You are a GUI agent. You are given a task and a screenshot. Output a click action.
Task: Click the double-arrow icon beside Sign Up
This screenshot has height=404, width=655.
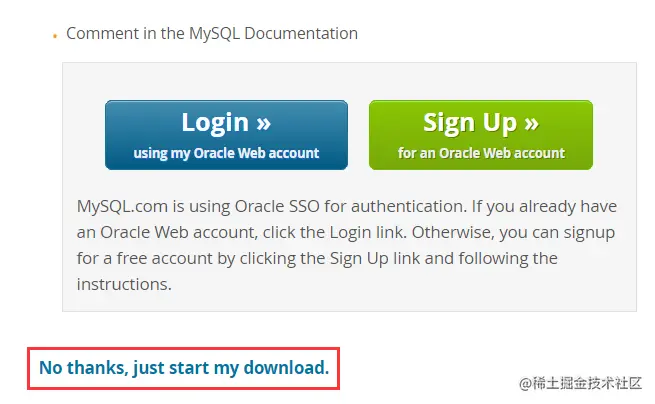[531, 124]
